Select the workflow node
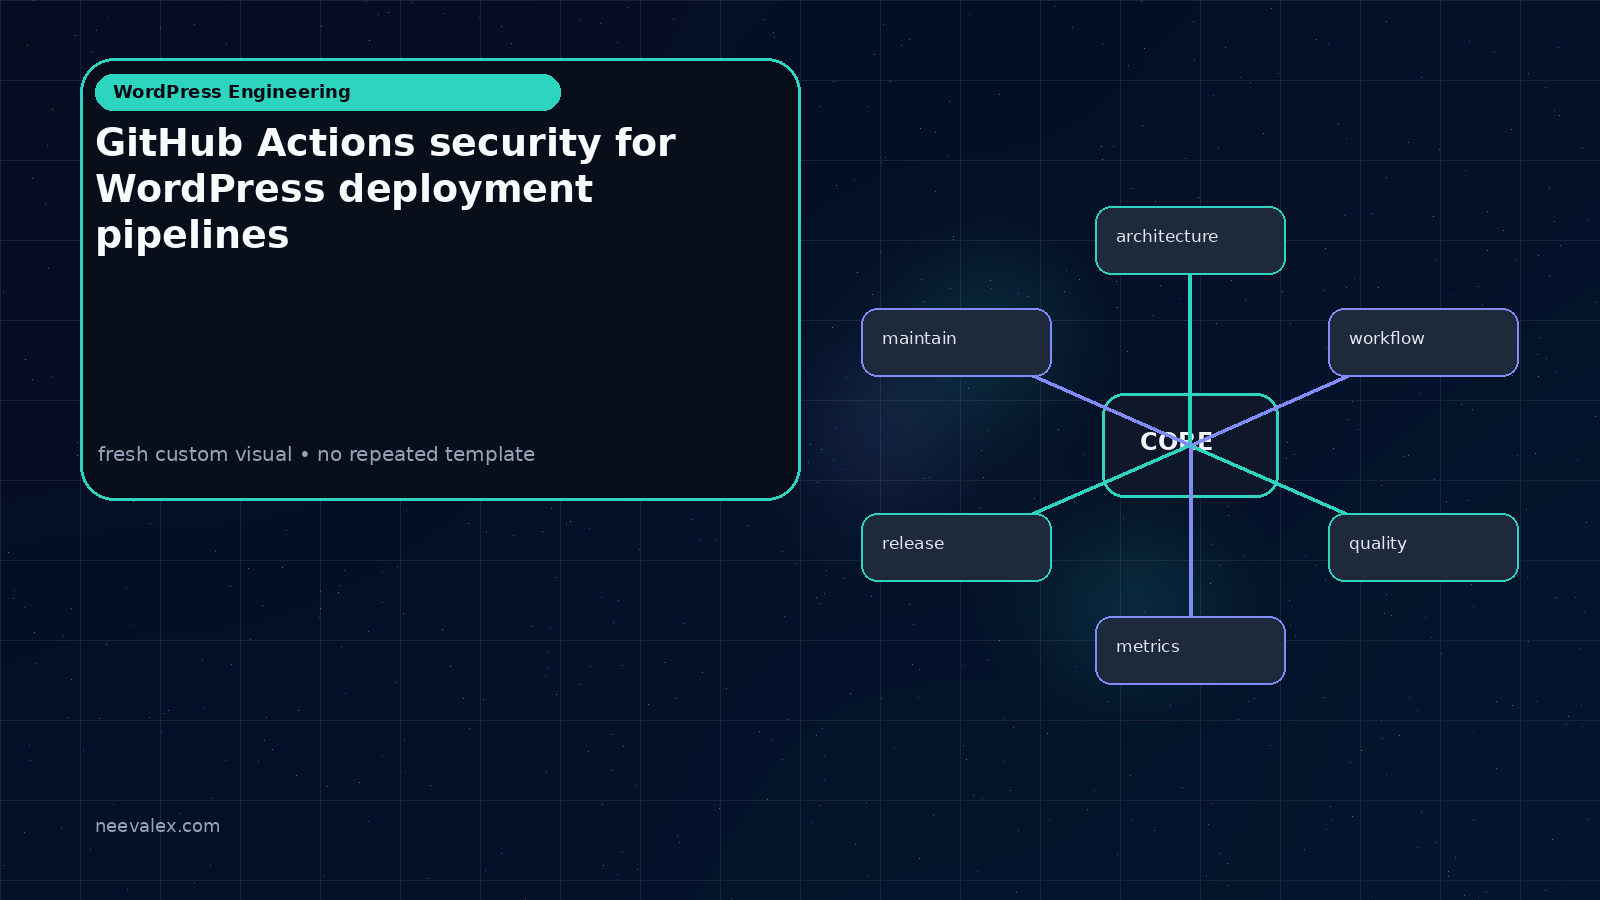The image size is (1600, 900). coord(1423,343)
